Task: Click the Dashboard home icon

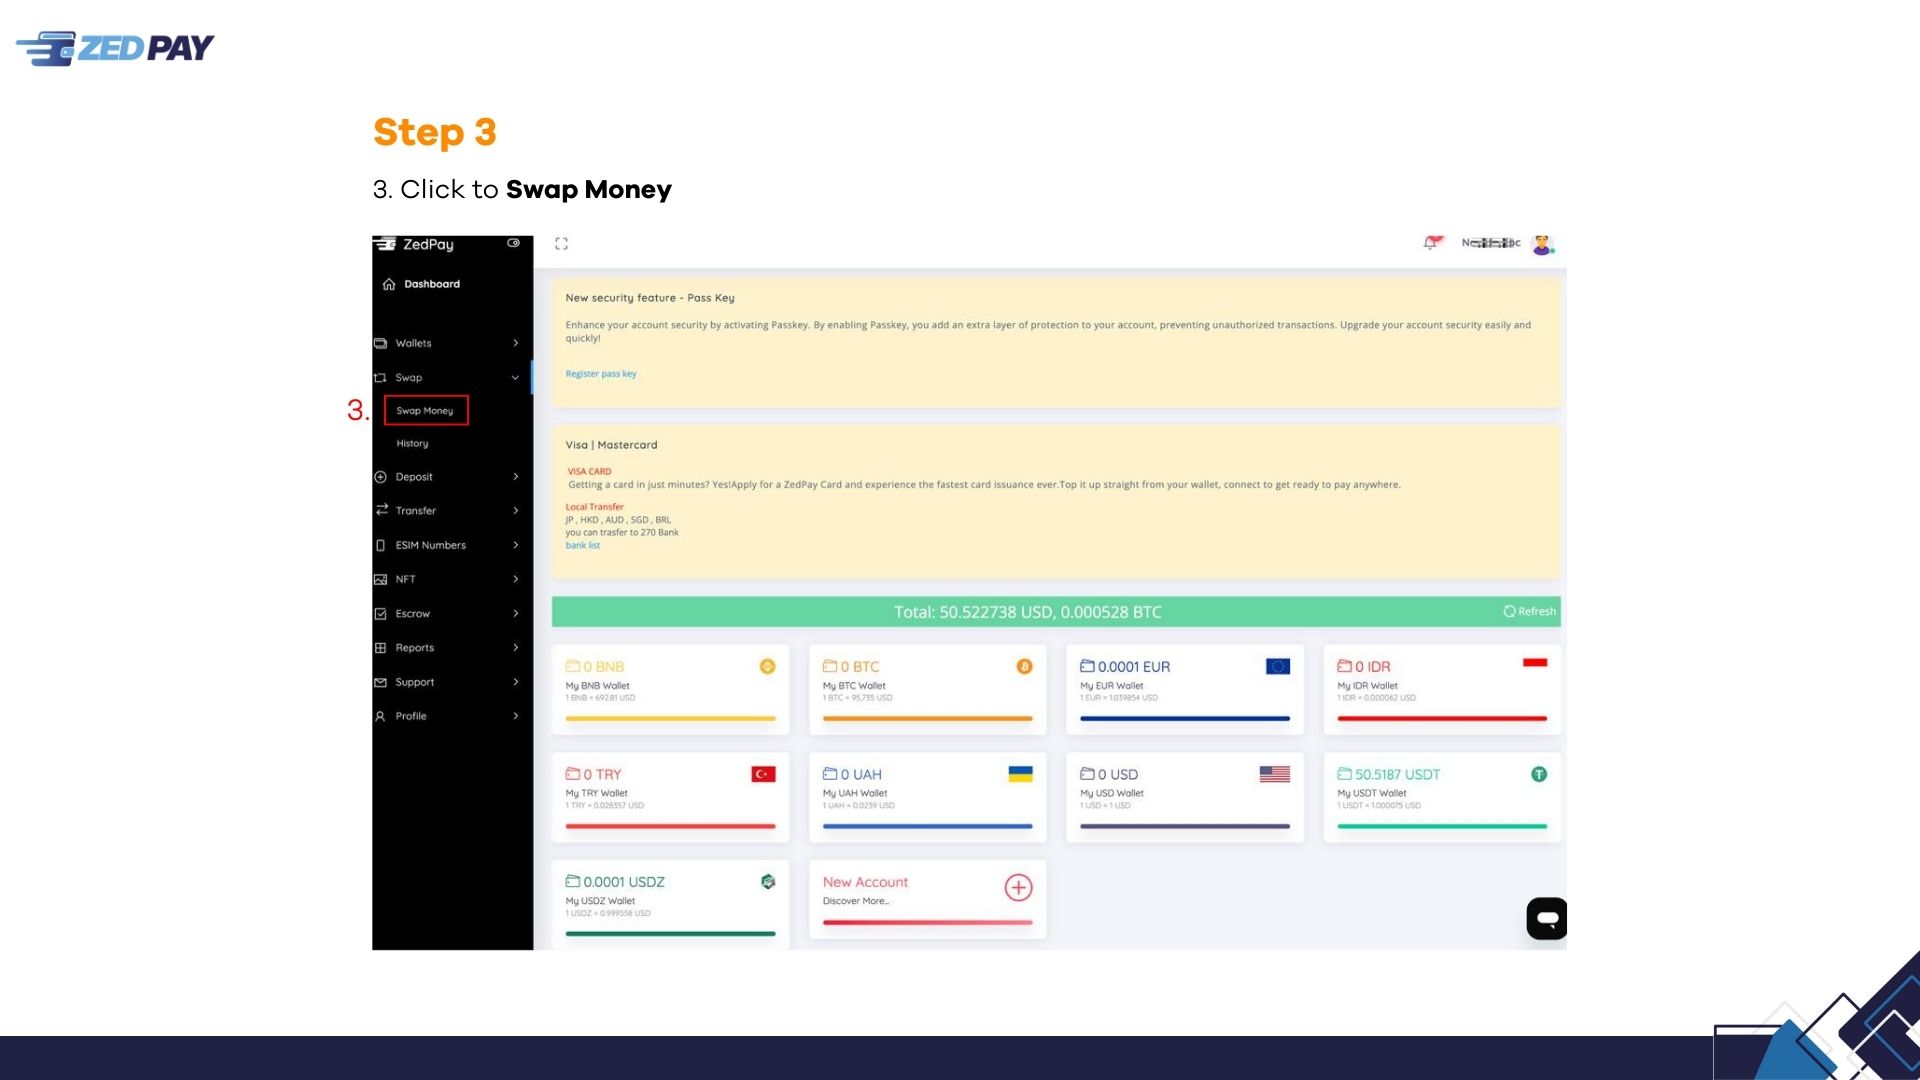Action: click(389, 284)
